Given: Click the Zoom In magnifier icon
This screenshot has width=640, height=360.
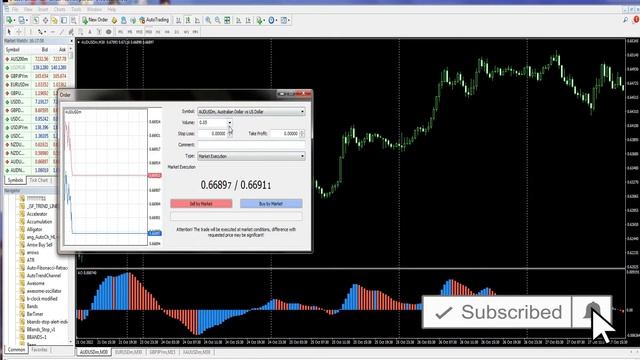Looking at the screenshot, I should (x=208, y=20).
